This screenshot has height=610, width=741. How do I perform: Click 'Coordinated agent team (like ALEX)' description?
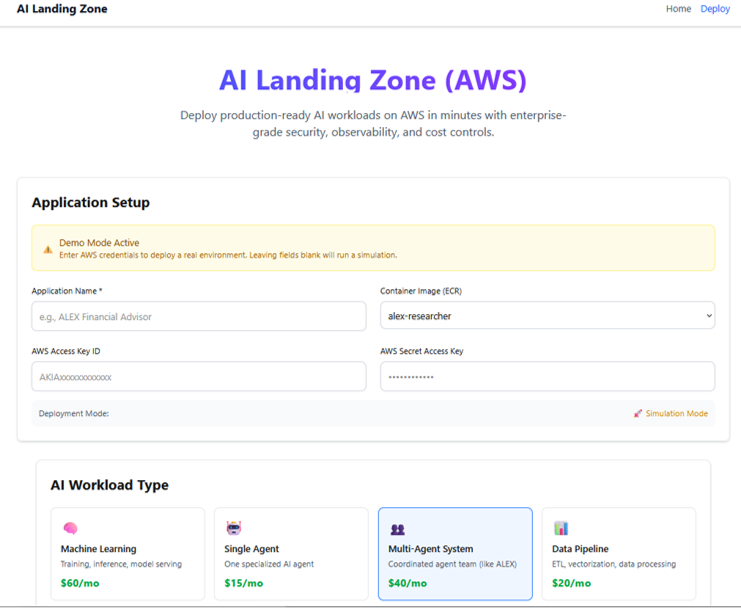(452, 564)
